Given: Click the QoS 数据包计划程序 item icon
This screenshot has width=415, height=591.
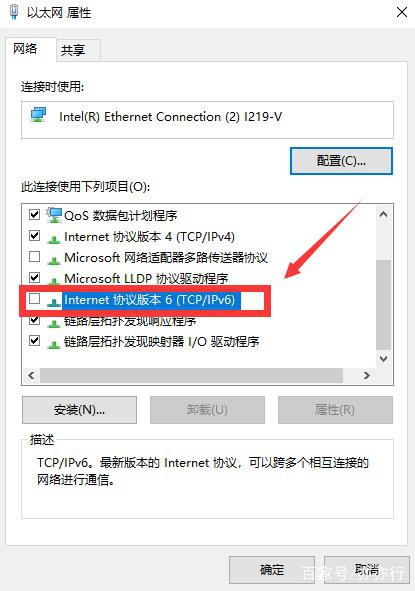Looking at the screenshot, I should point(54,215).
